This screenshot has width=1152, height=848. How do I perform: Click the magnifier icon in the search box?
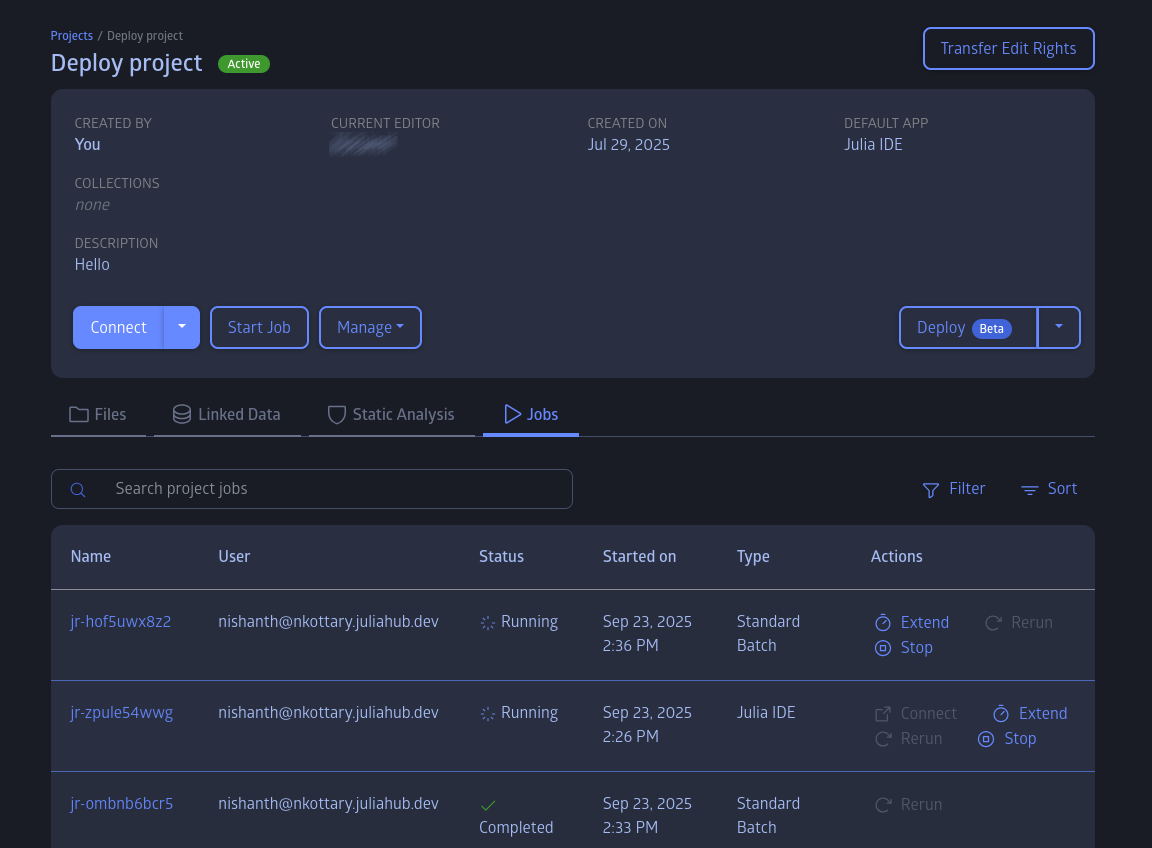(78, 490)
